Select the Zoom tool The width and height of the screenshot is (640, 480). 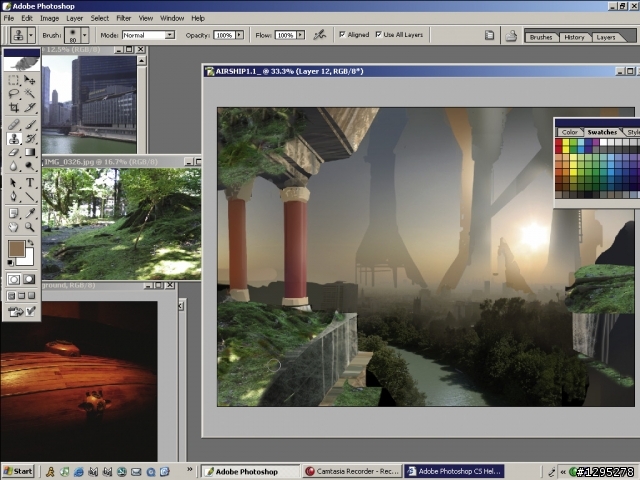[29, 227]
